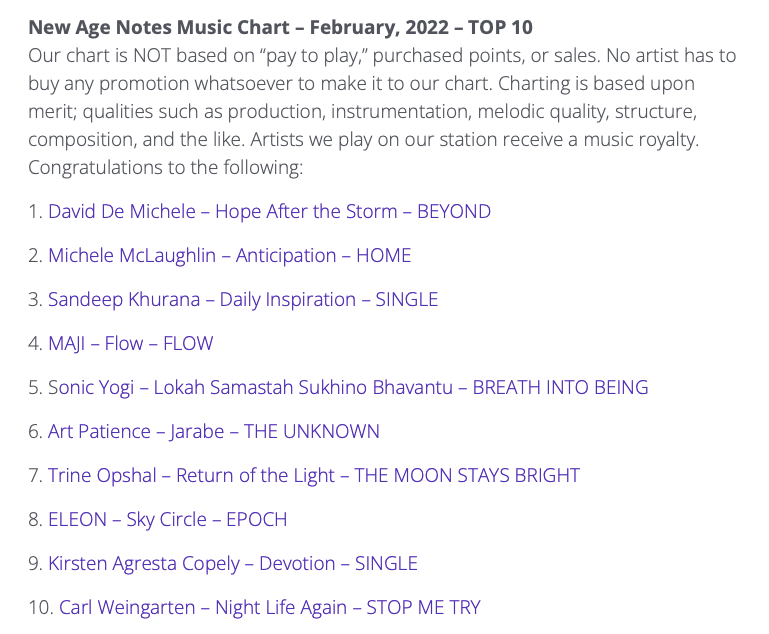
Task: Select the BREATH INTO BEING album text
Action: coord(560,387)
